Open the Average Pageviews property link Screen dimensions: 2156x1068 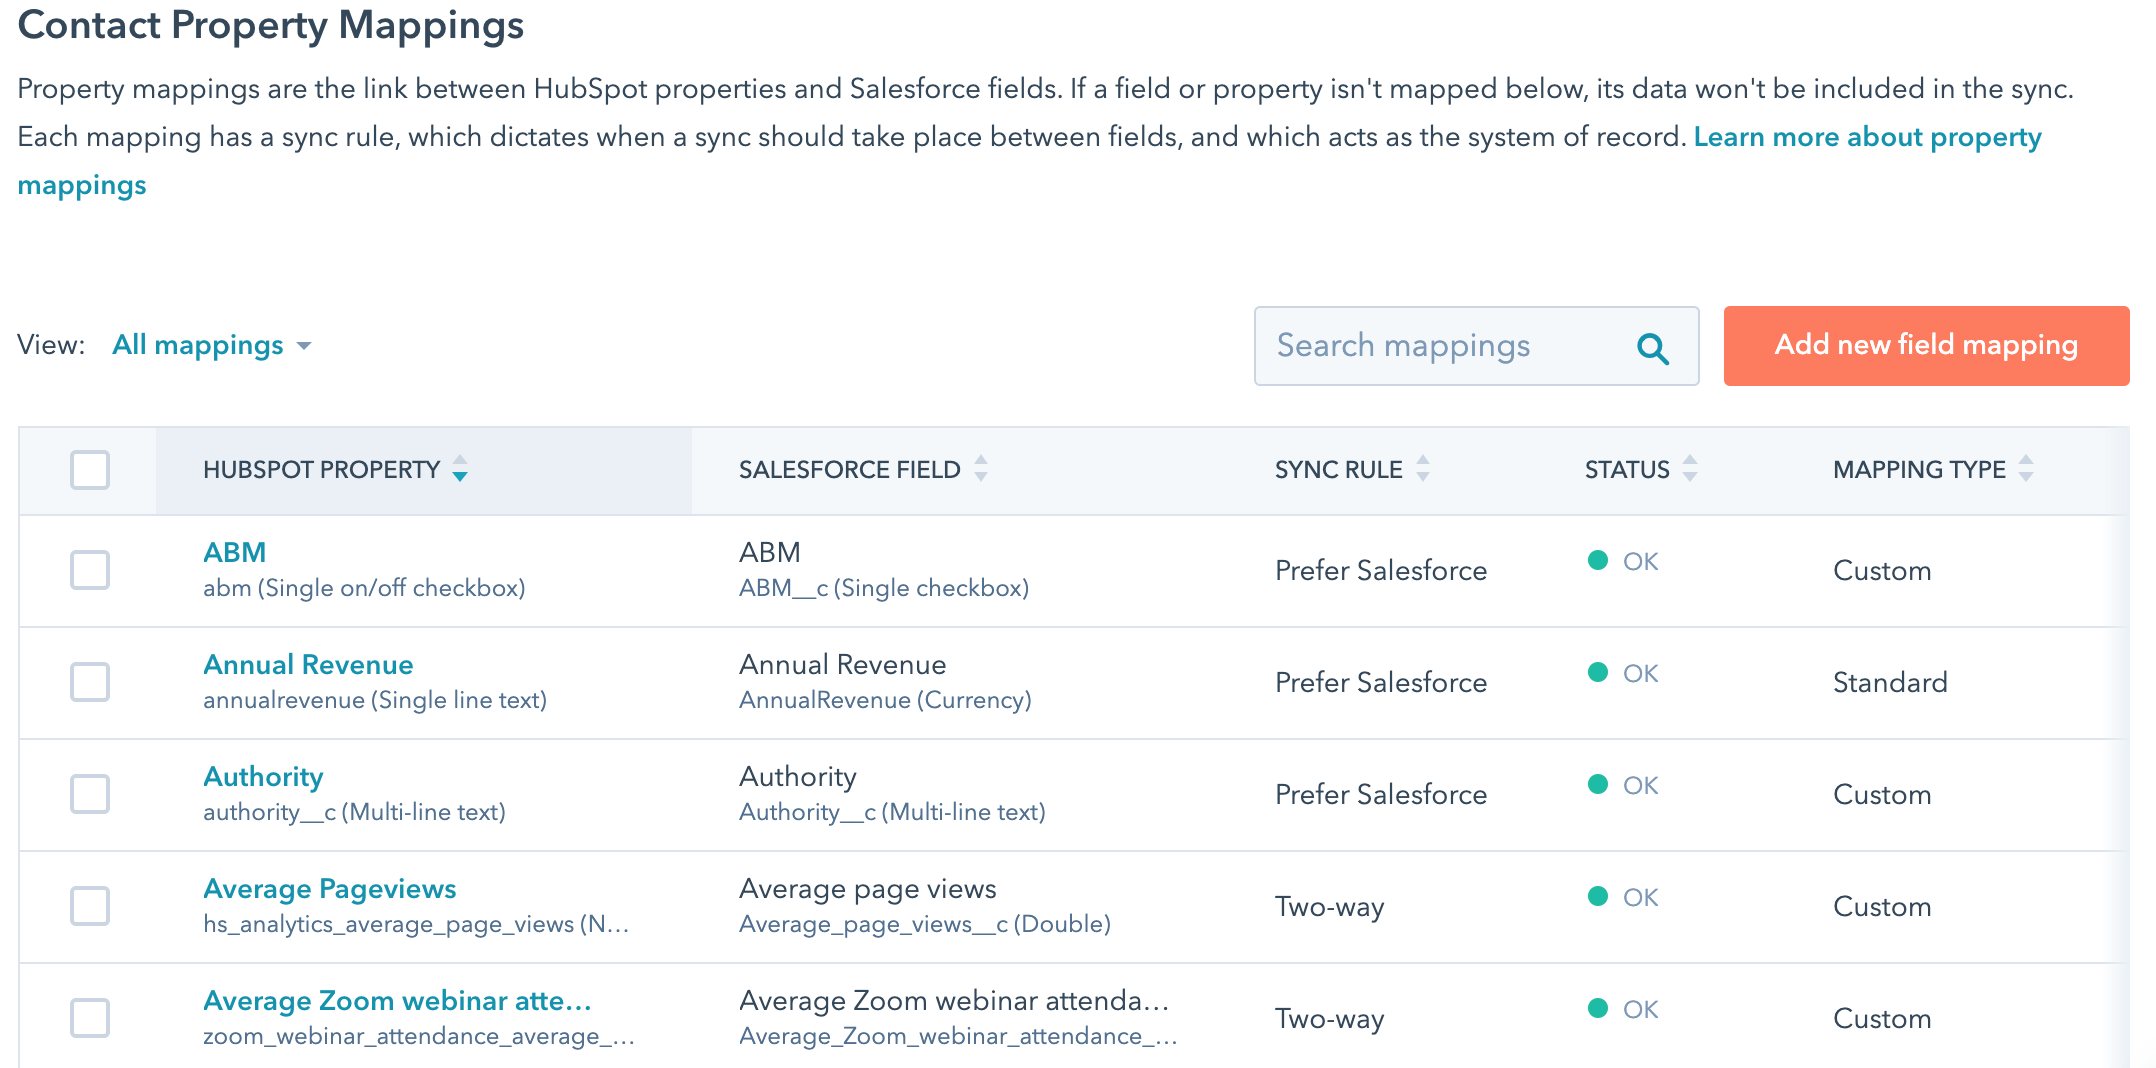[x=329, y=889]
